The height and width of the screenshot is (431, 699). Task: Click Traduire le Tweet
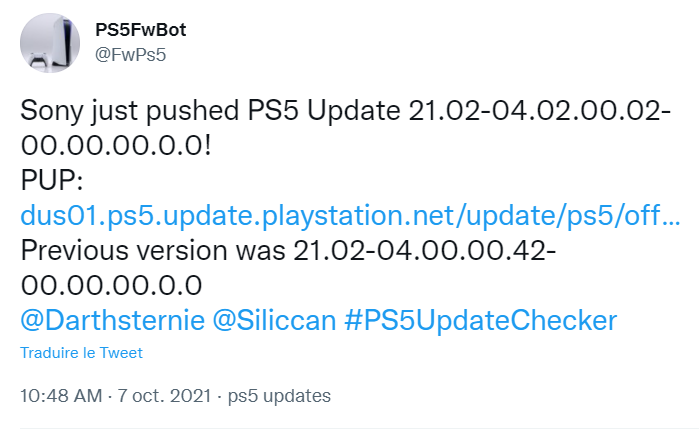82,353
